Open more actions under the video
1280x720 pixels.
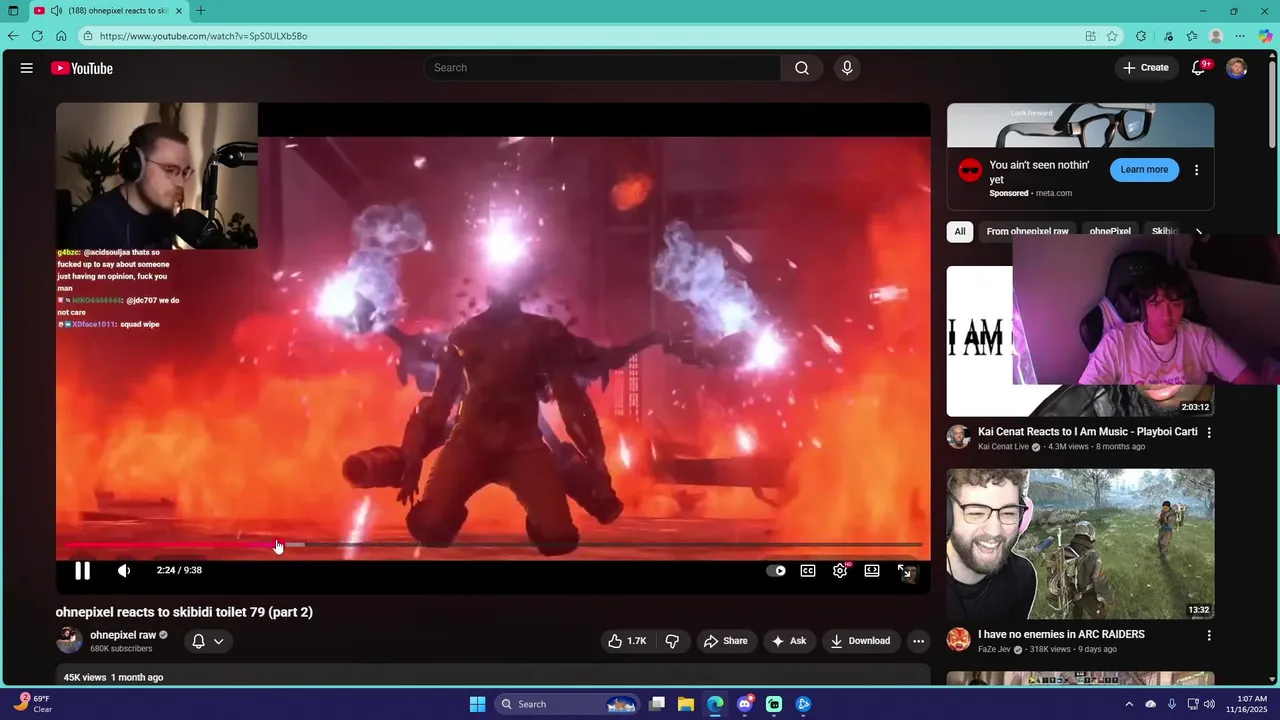pyautogui.click(x=918, y=641)
